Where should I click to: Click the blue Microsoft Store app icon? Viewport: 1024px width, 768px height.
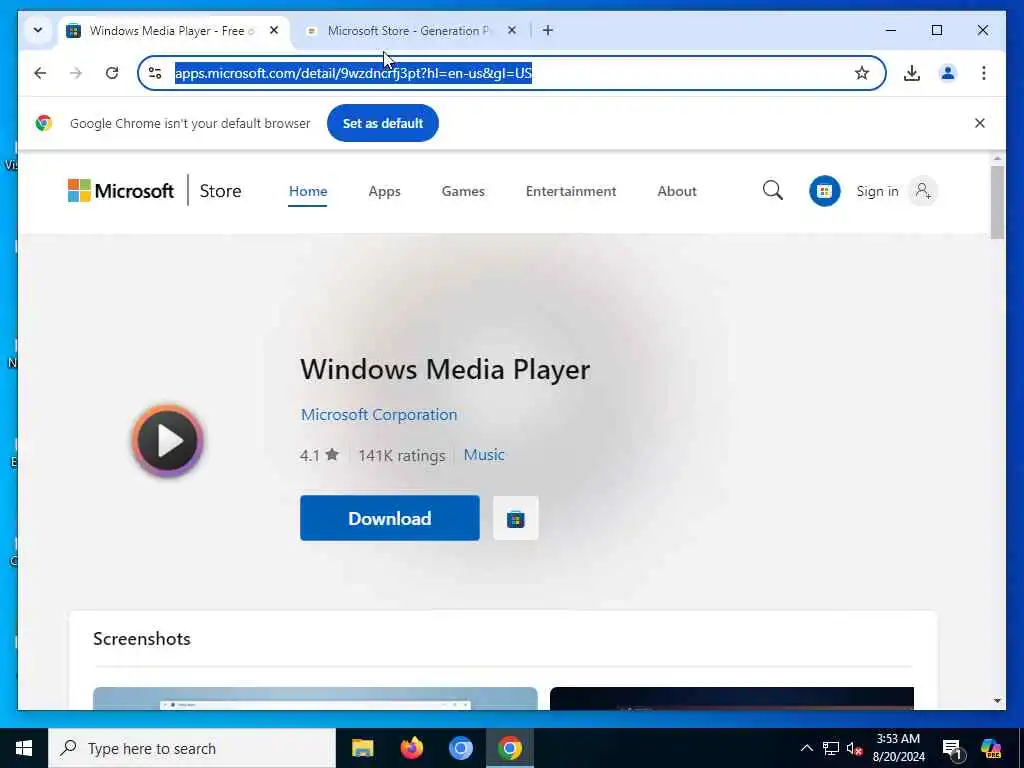click(824, 191)
